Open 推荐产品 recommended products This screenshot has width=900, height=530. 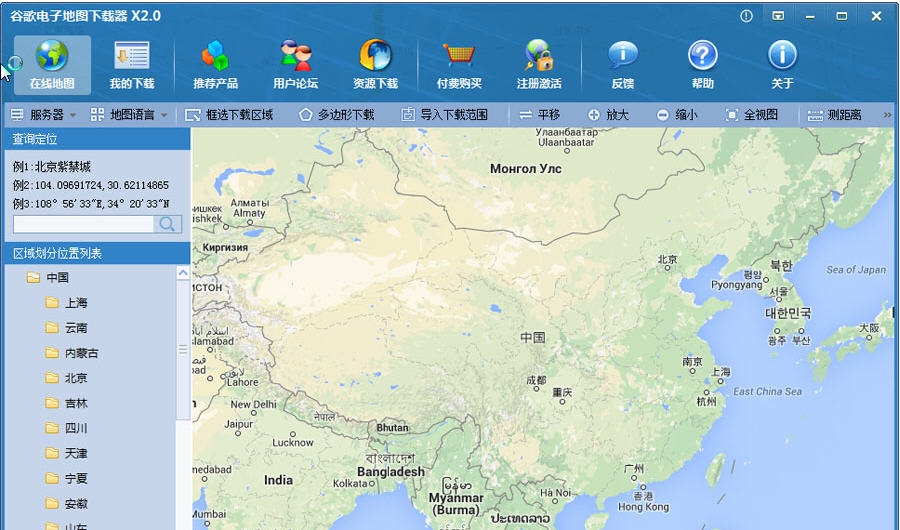point(215,65)
